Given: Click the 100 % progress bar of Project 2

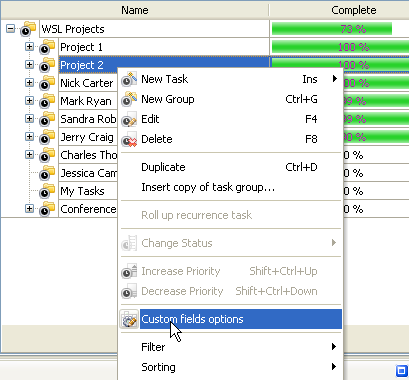Looking at the screenshot, I should (x=340, y=63).
